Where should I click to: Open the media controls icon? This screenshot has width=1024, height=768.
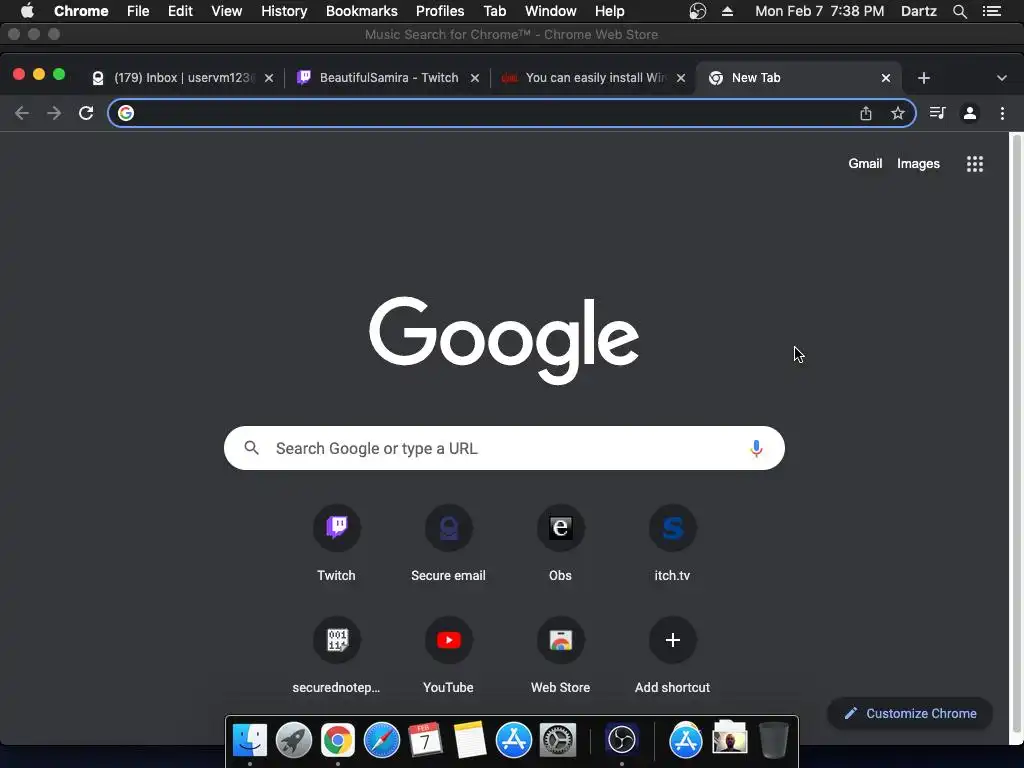click(x=937, y=113)
